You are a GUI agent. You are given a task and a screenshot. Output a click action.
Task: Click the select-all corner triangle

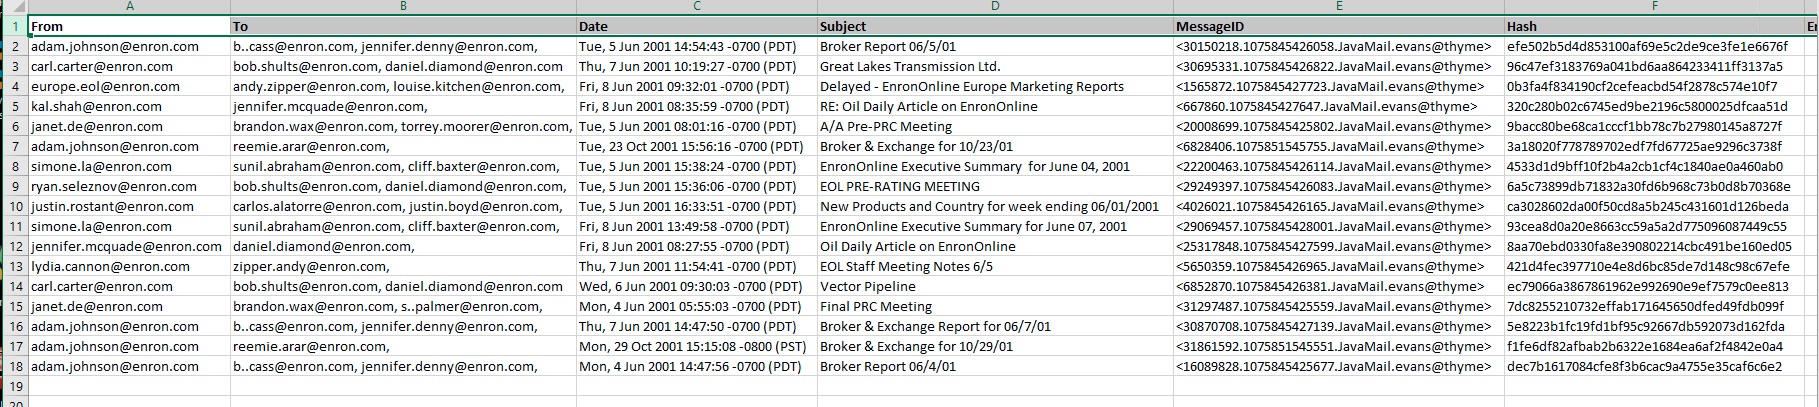14,6
